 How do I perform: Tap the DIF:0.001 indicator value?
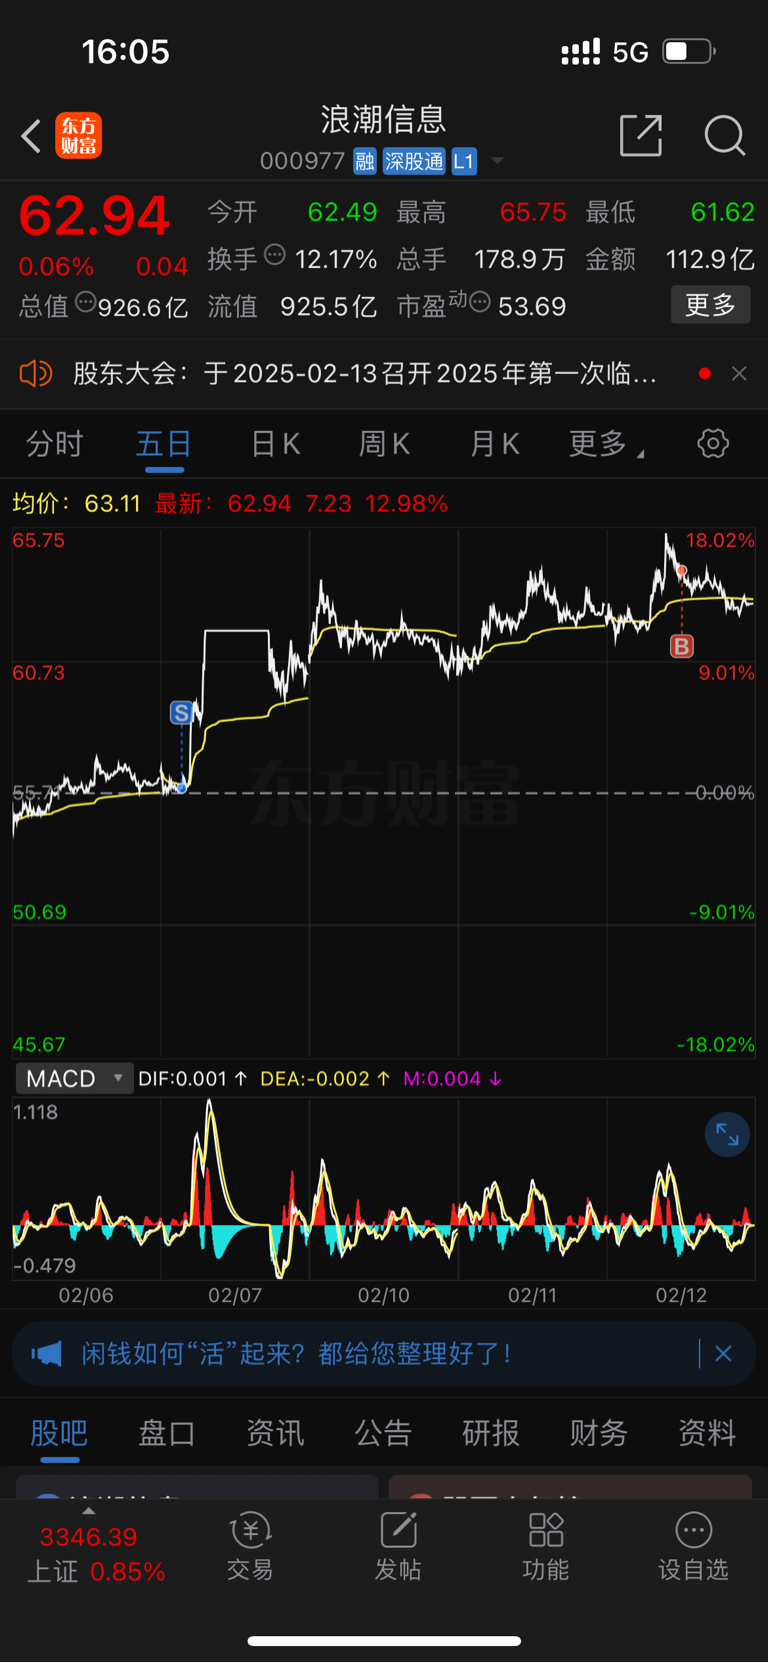[192, 1079]
